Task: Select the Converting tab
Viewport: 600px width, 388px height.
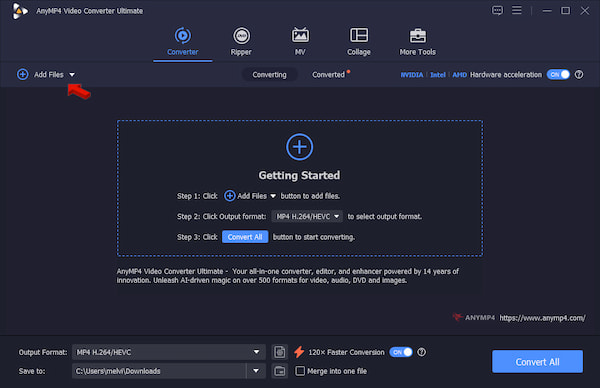Action: tap(269, 75)
